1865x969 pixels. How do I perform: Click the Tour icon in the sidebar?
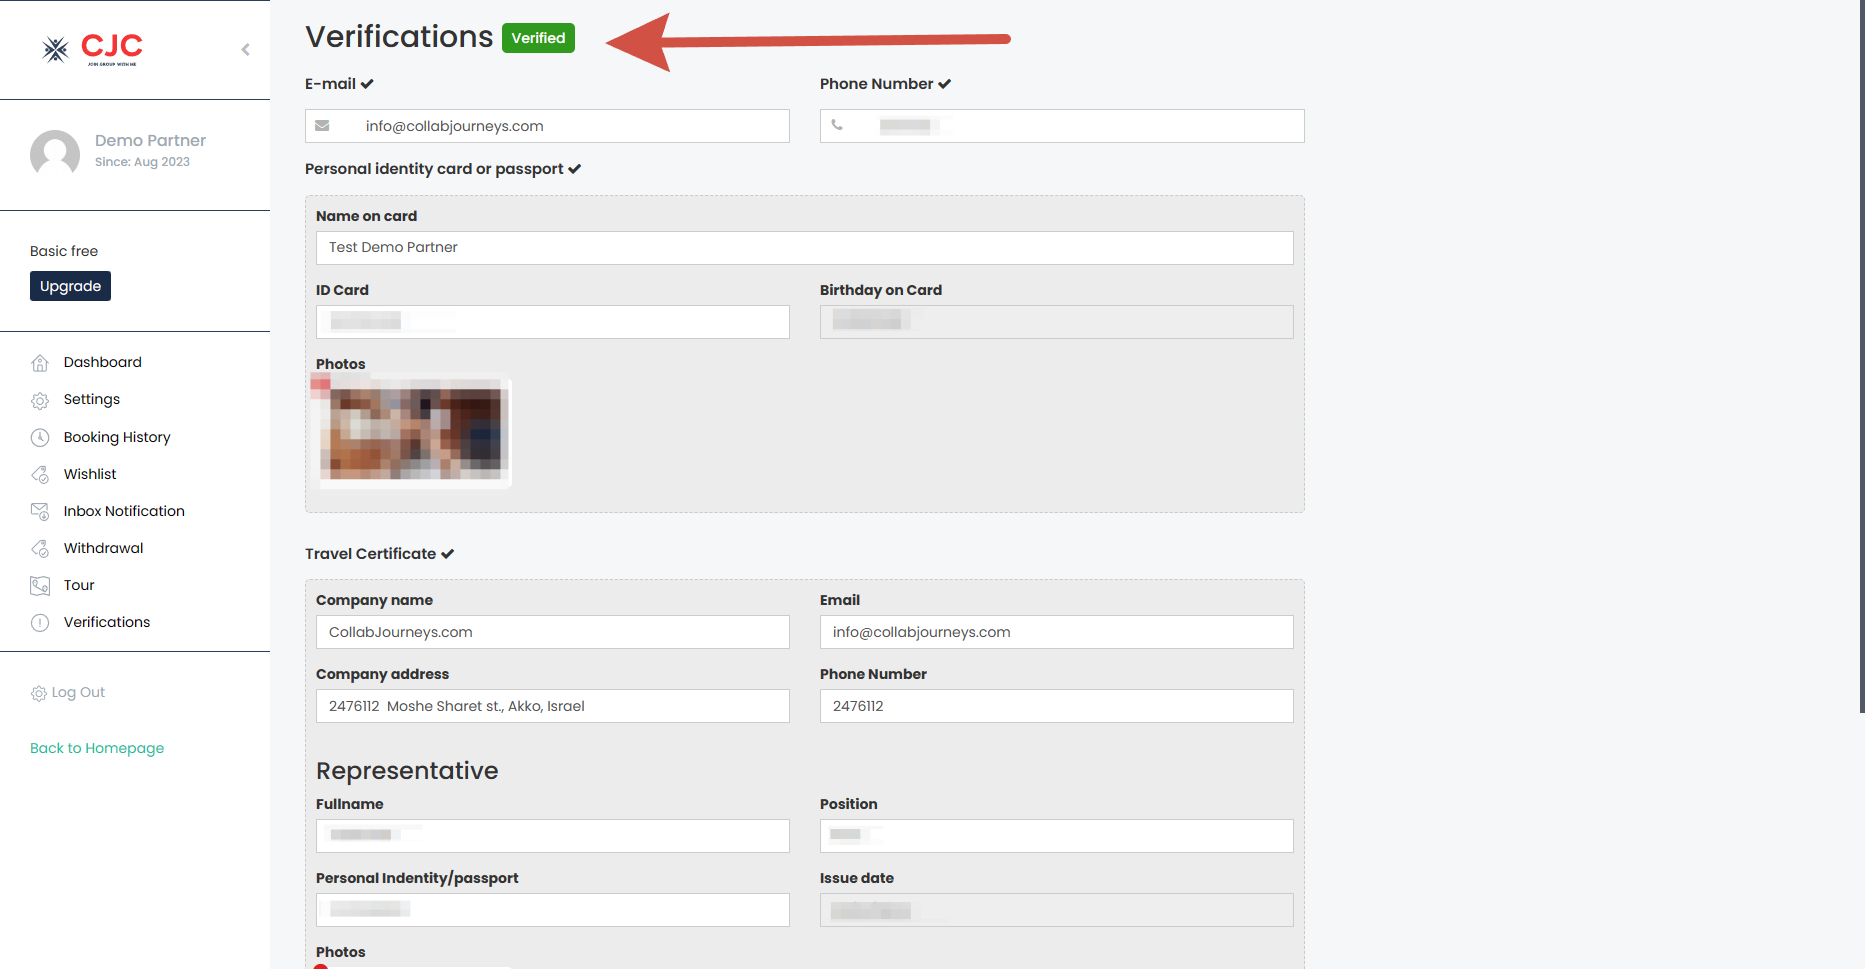(40, 585)
